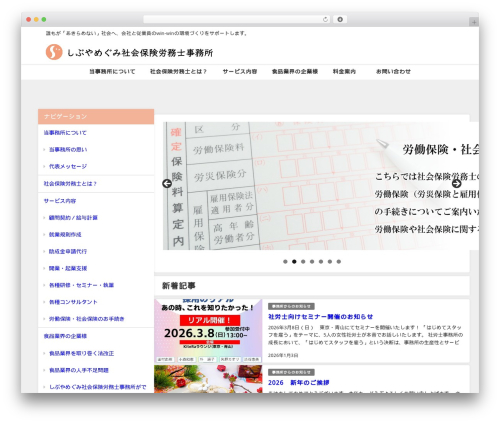Select the sixth slideshow dot
This screenshot has height=423, width=500.
[330, 262]
